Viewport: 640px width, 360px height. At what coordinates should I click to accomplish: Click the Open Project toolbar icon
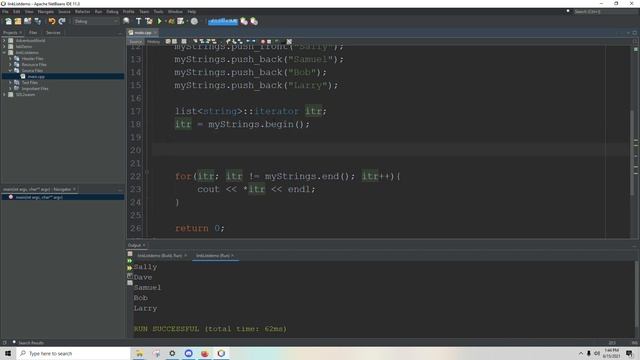pyautogui.click(x=28, y=21)
